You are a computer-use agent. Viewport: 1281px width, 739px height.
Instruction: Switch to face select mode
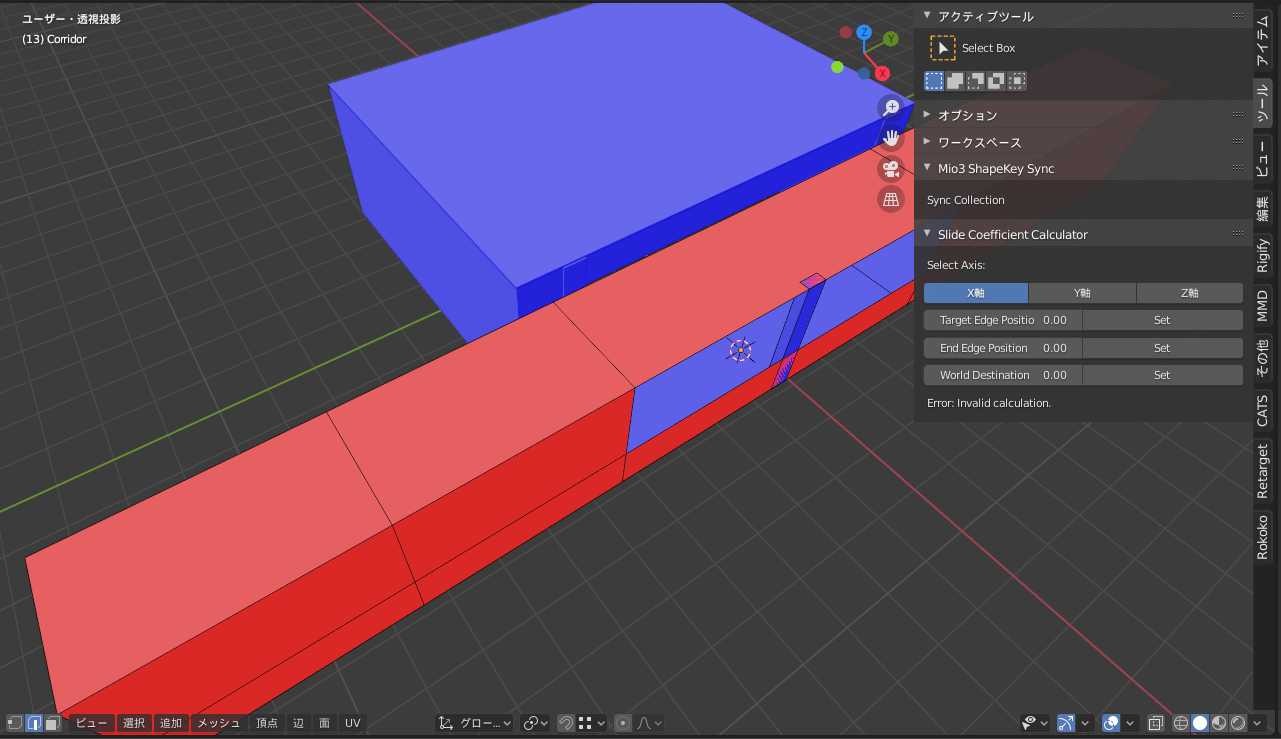click(53, 723)
